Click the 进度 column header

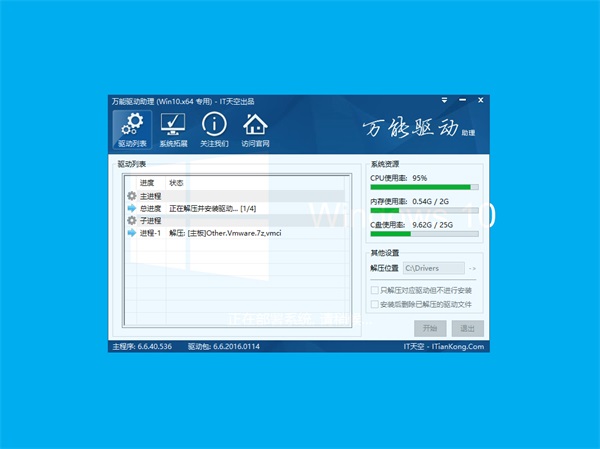147,183
